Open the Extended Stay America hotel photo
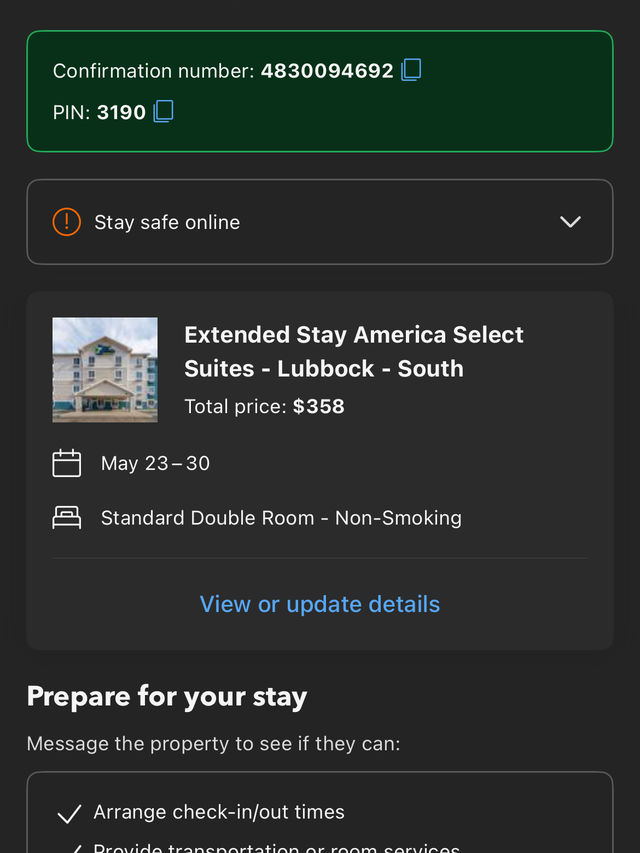640x853 pixels. pyautogui.click(x=105, y=370)
